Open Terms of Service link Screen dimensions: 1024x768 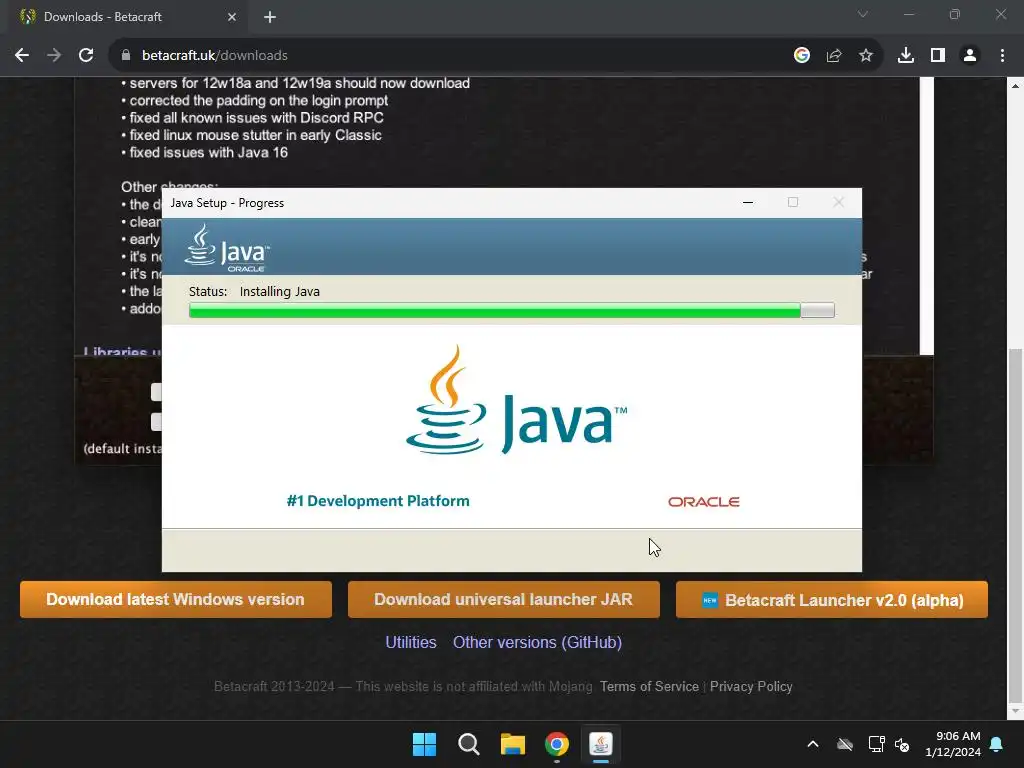[649, 686]
